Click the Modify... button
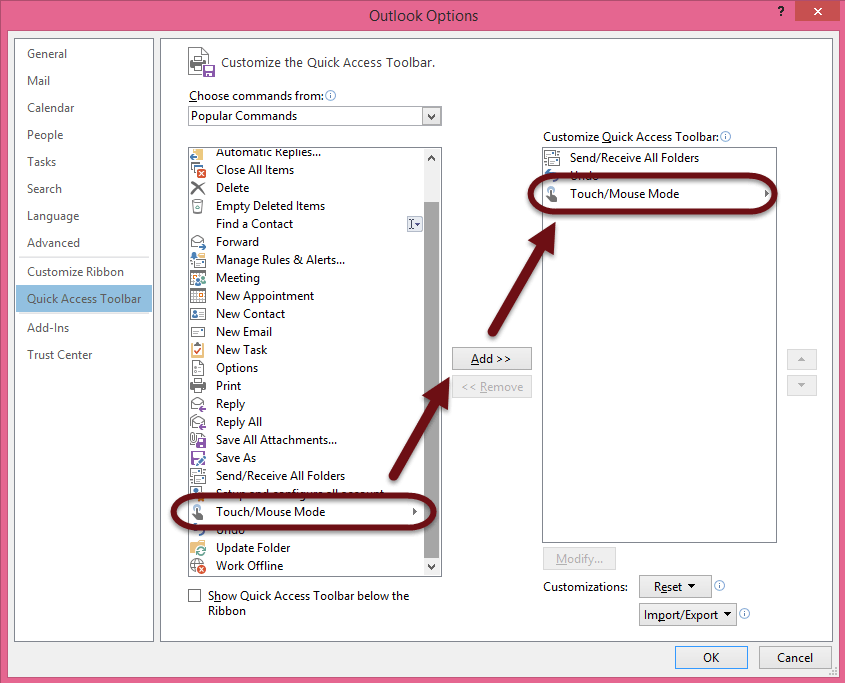The image size is (845, 683). tap(579, 558)
